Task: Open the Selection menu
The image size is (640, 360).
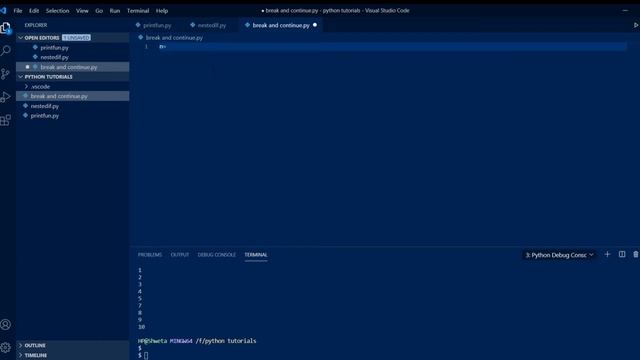Action: coord(58,11)
